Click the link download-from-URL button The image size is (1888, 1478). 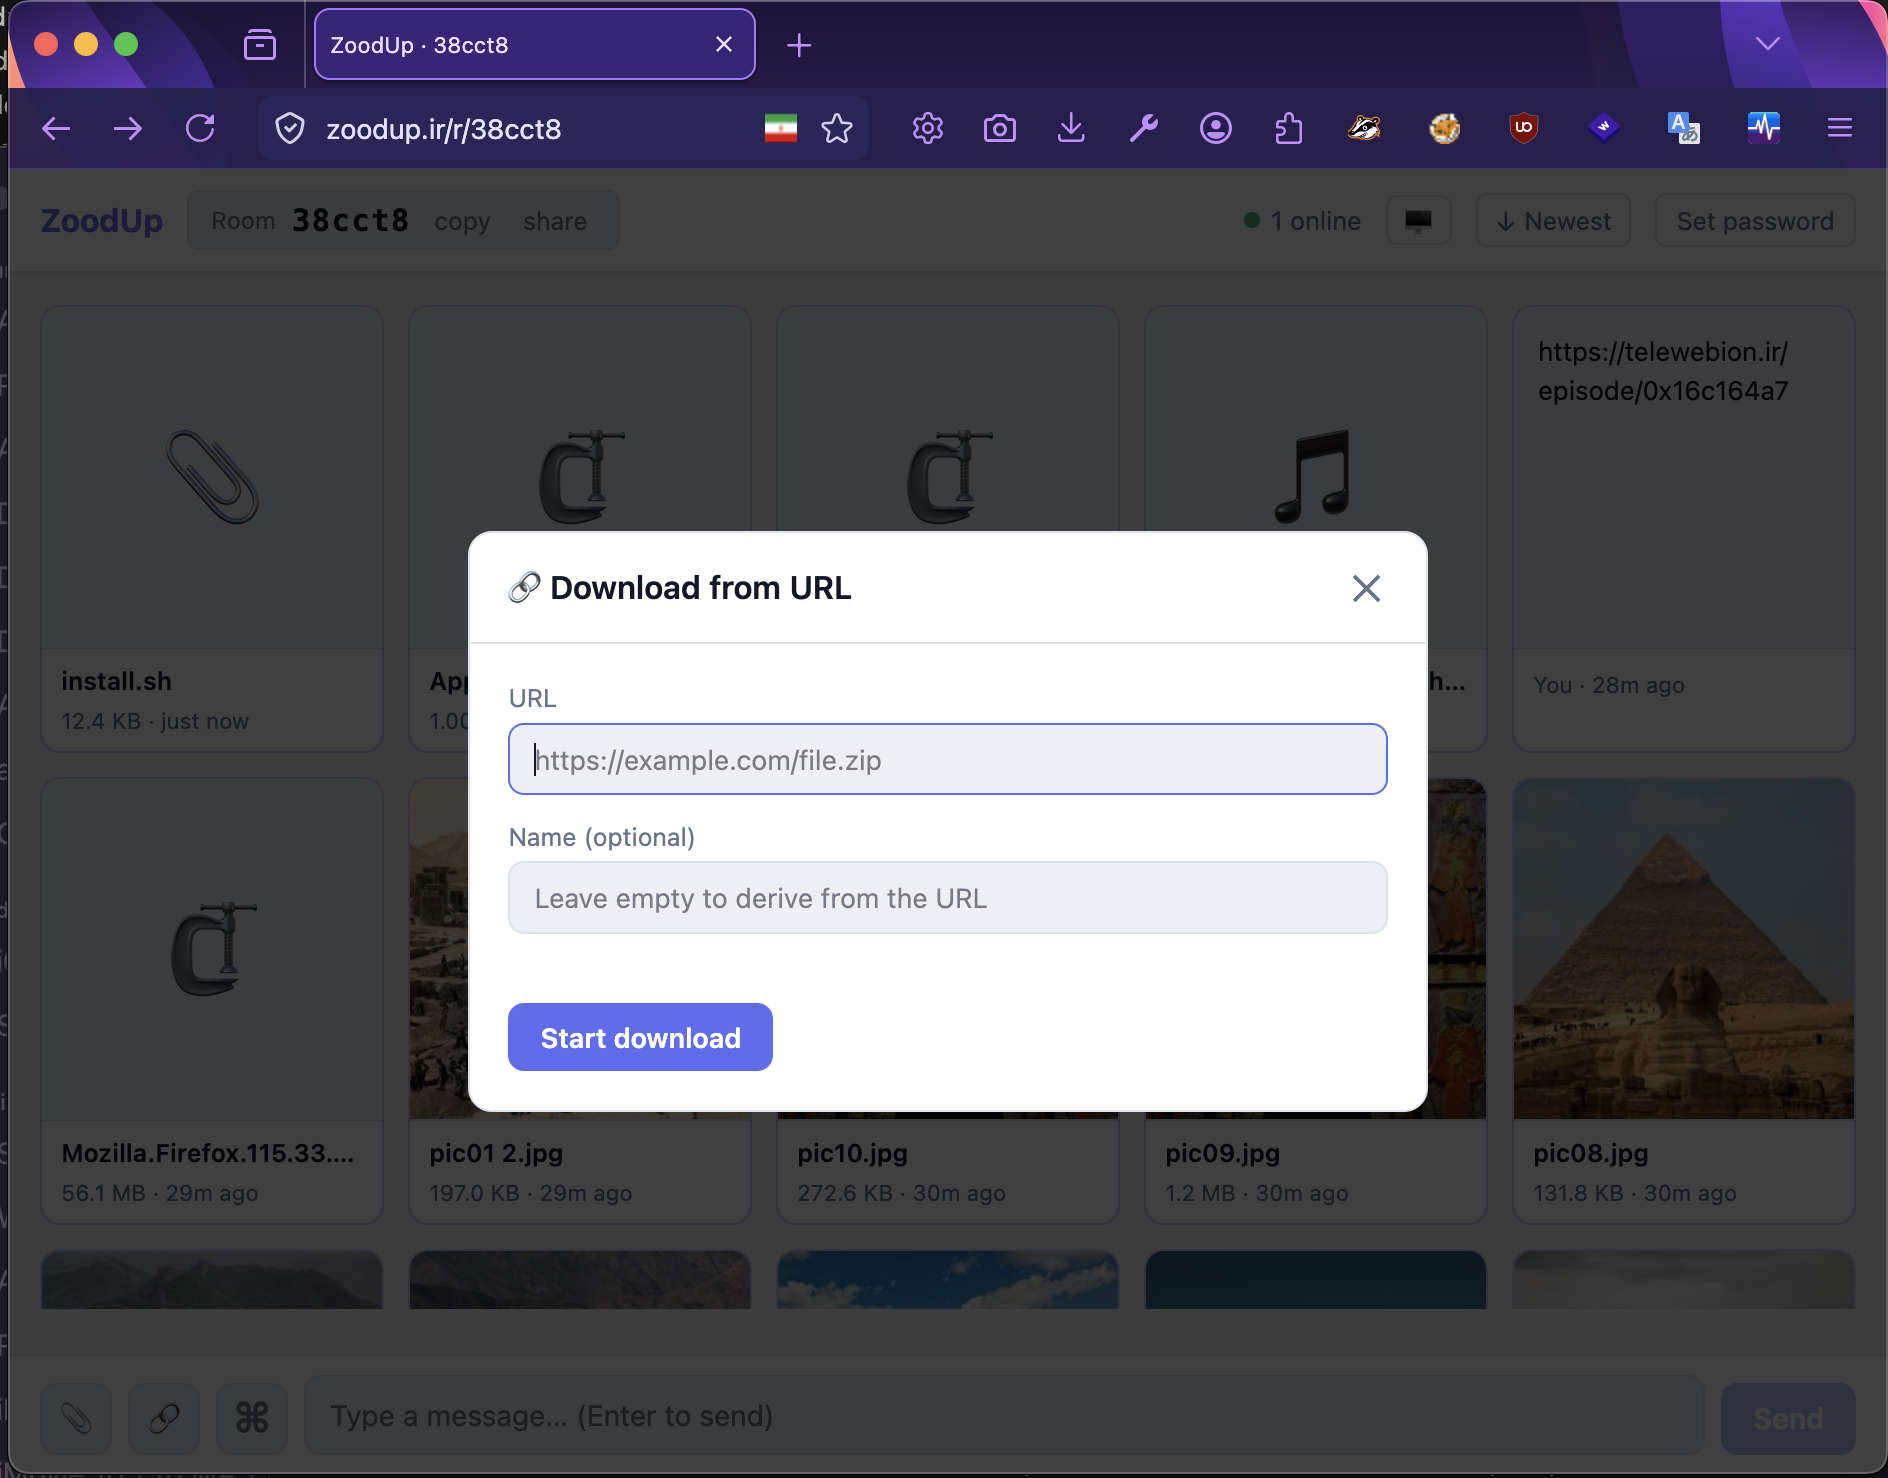164,1418
